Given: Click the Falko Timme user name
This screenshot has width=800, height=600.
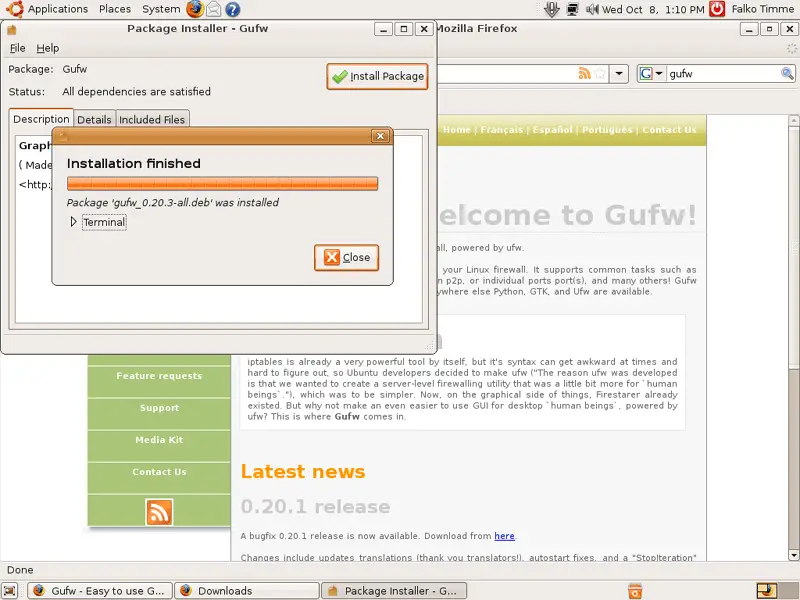Looking at the screenshot, I should pyautogui.click(x=763, y=9).
